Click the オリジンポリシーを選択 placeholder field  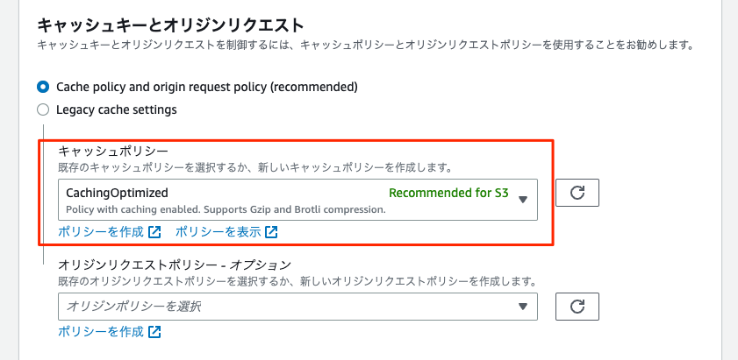(297, 307)
